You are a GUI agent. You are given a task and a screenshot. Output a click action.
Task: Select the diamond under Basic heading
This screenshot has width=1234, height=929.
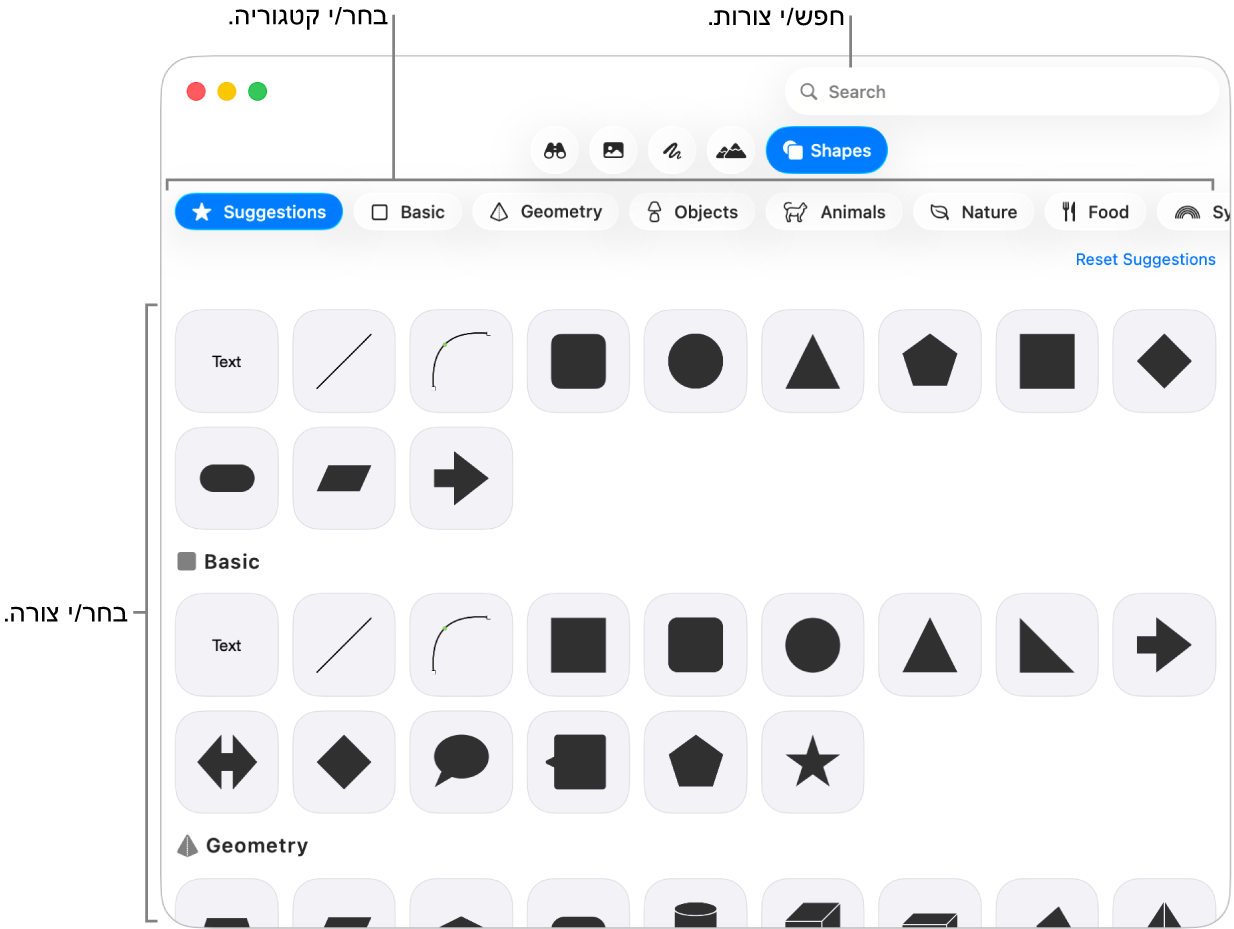(x=344, y=762)
